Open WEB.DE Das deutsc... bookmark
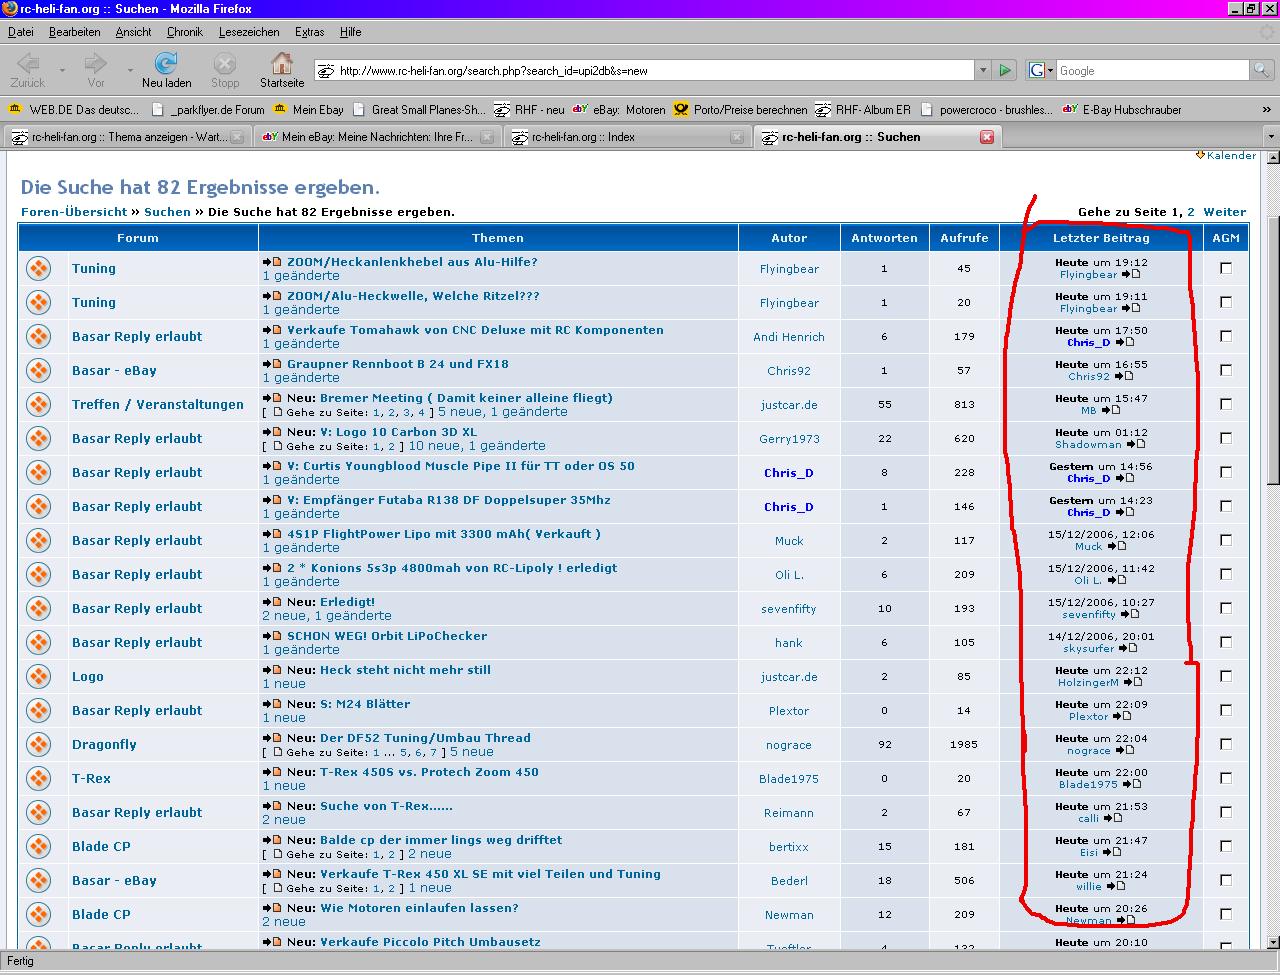1280x975 pixels. [x=73, y=110]
